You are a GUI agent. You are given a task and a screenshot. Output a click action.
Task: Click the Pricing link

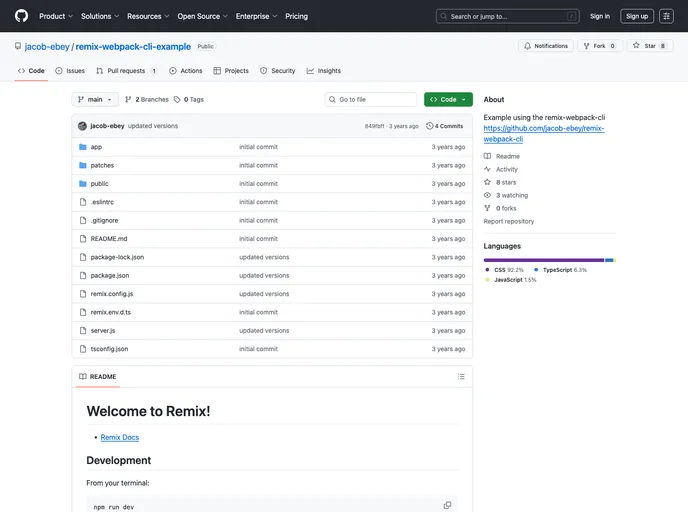click(297, 16)
